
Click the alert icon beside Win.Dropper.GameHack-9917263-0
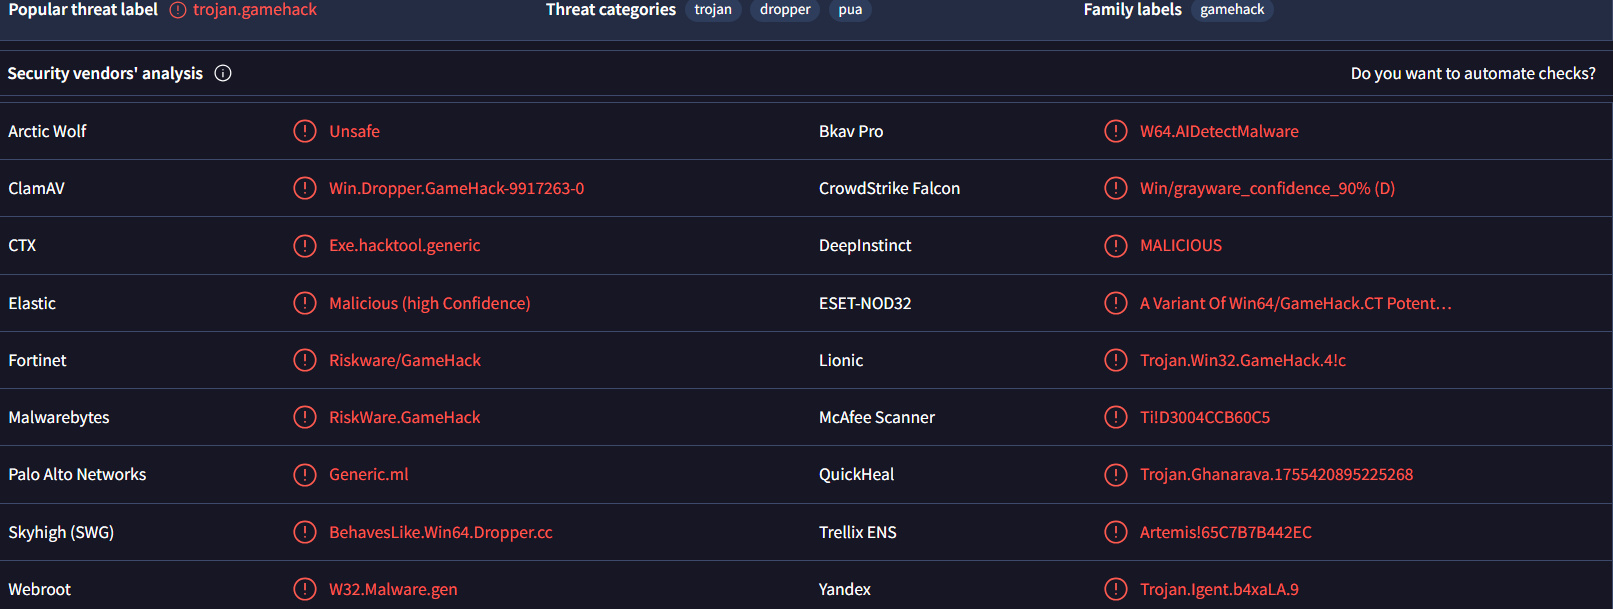tap(305, 188)
